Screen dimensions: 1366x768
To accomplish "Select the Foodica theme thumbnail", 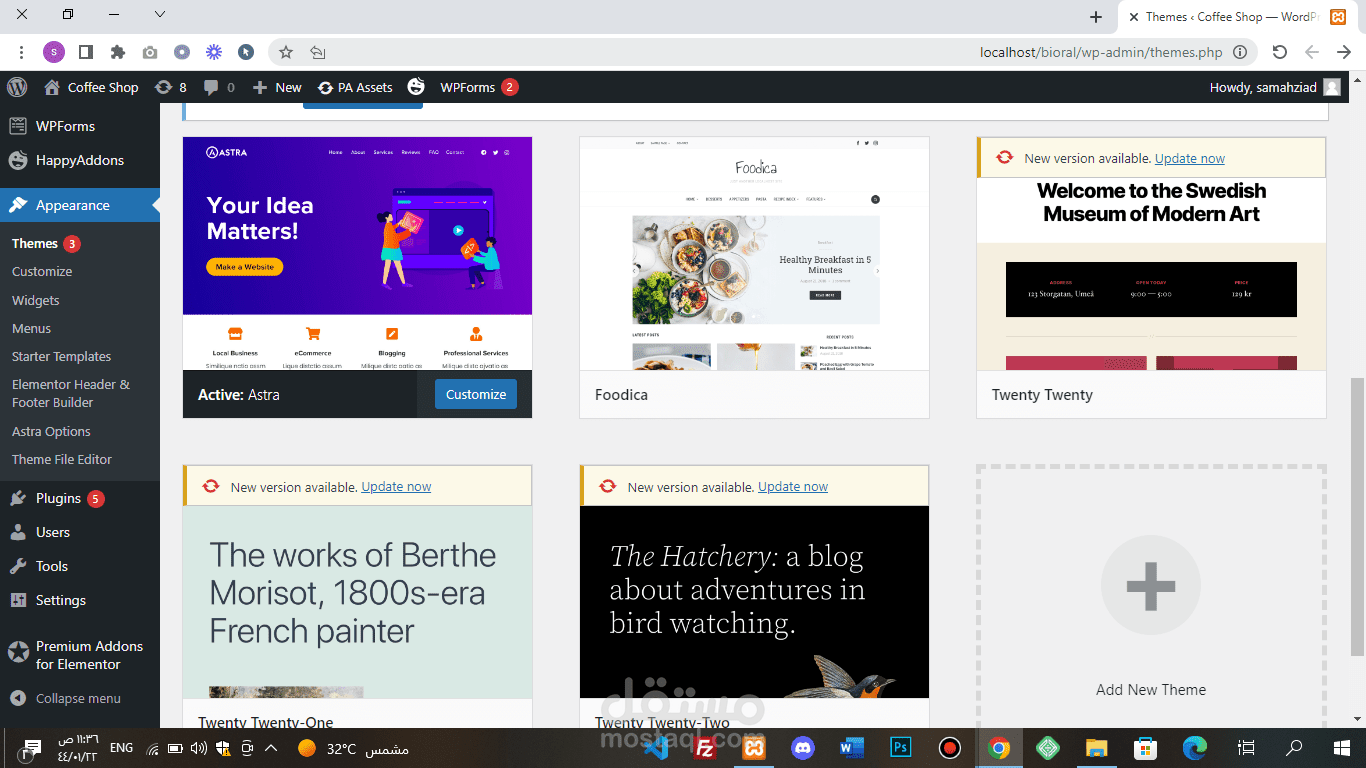I will (754, 254).
